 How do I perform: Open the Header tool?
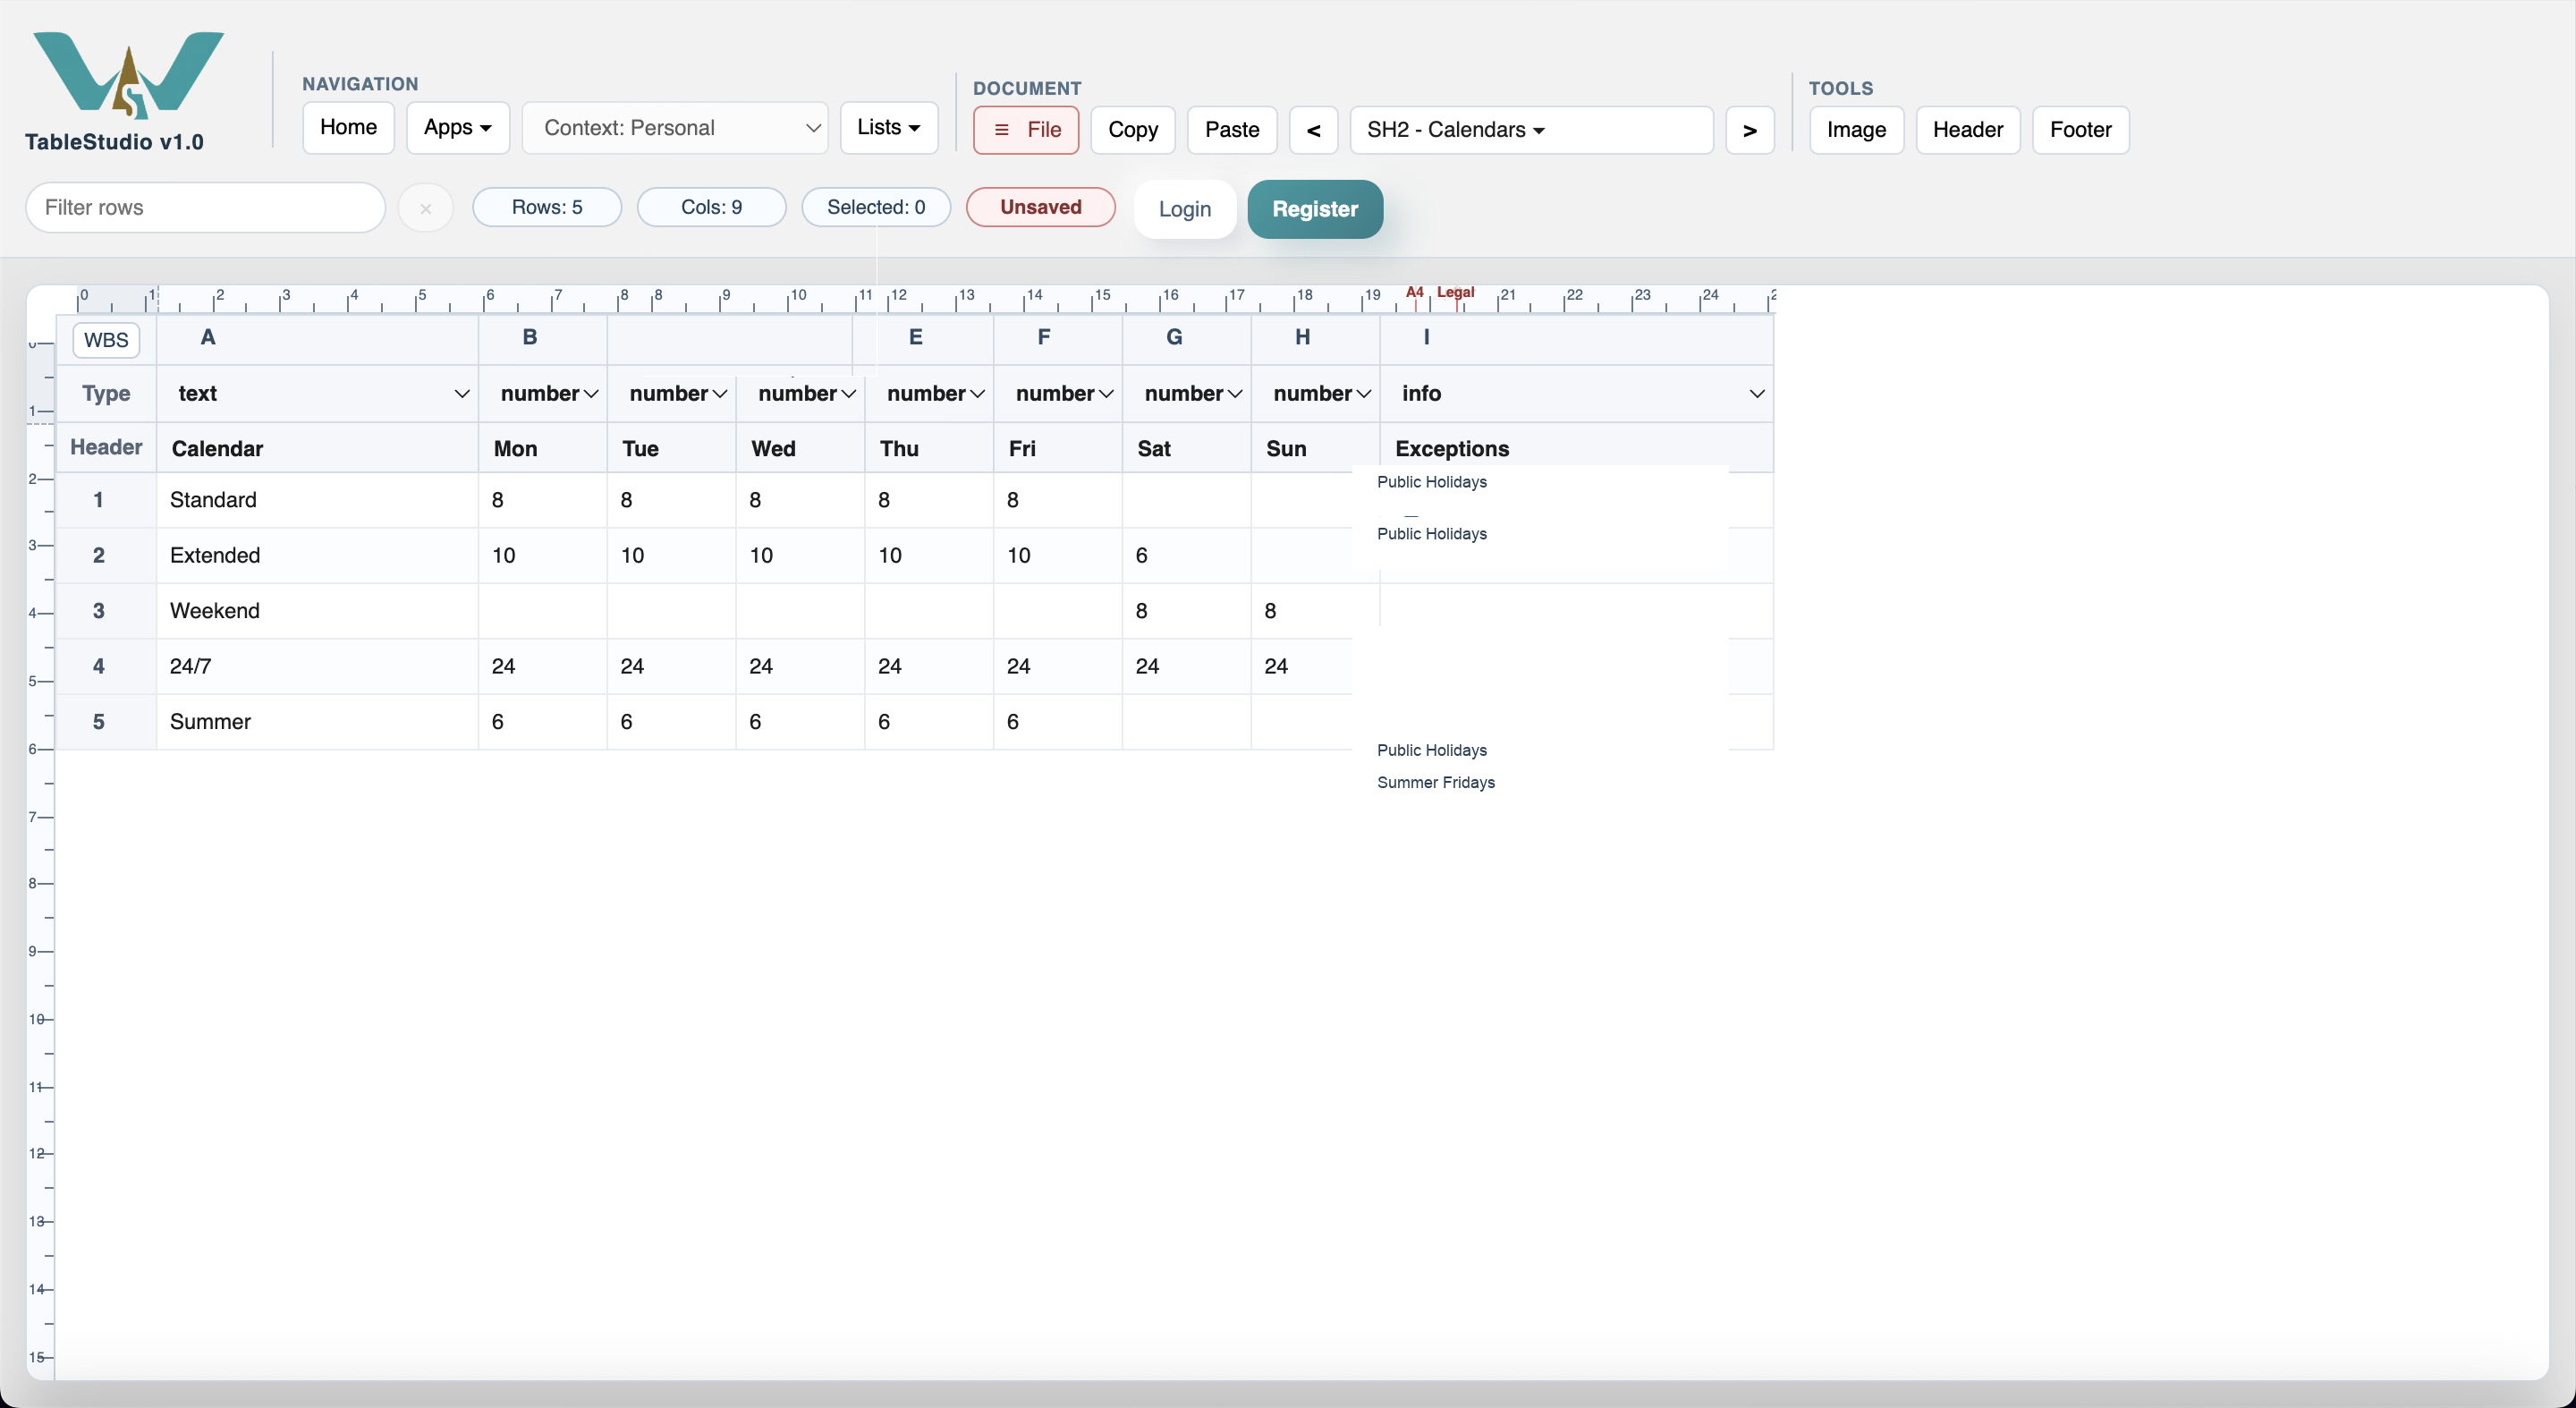[x=1967, y=130]
